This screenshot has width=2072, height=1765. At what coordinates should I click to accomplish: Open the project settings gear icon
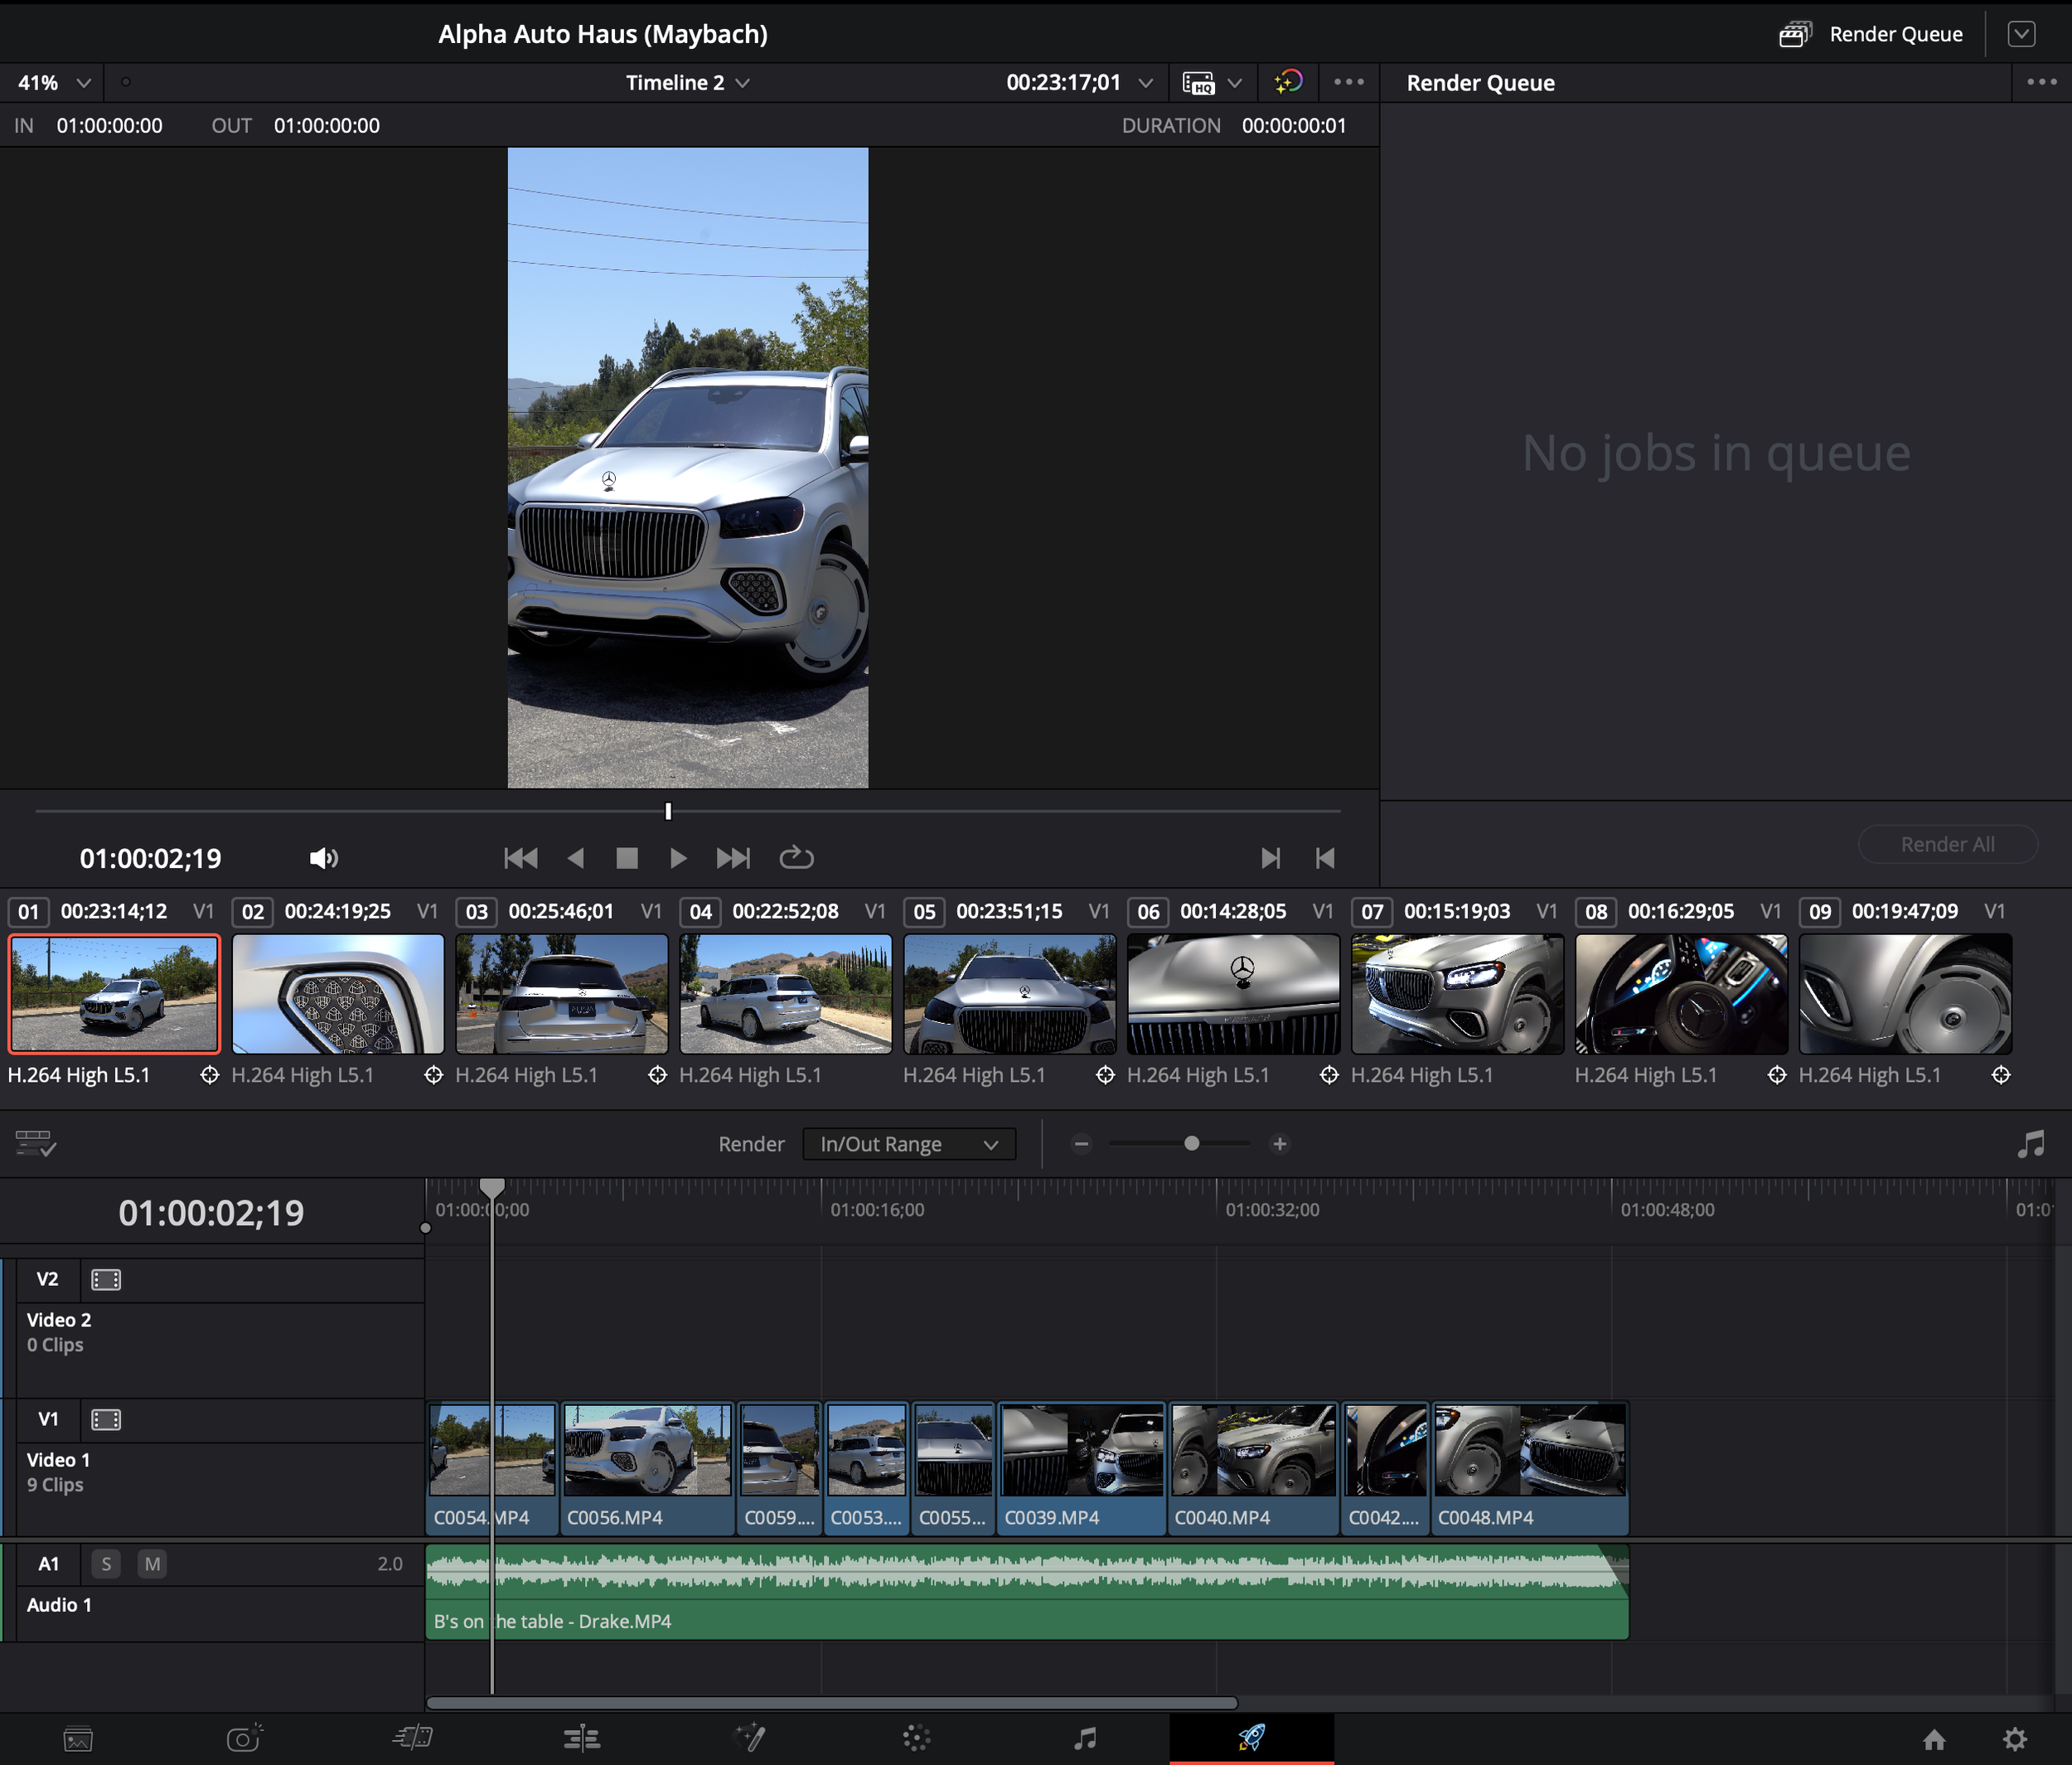pyautogui.click(x=2015, y=1740)
